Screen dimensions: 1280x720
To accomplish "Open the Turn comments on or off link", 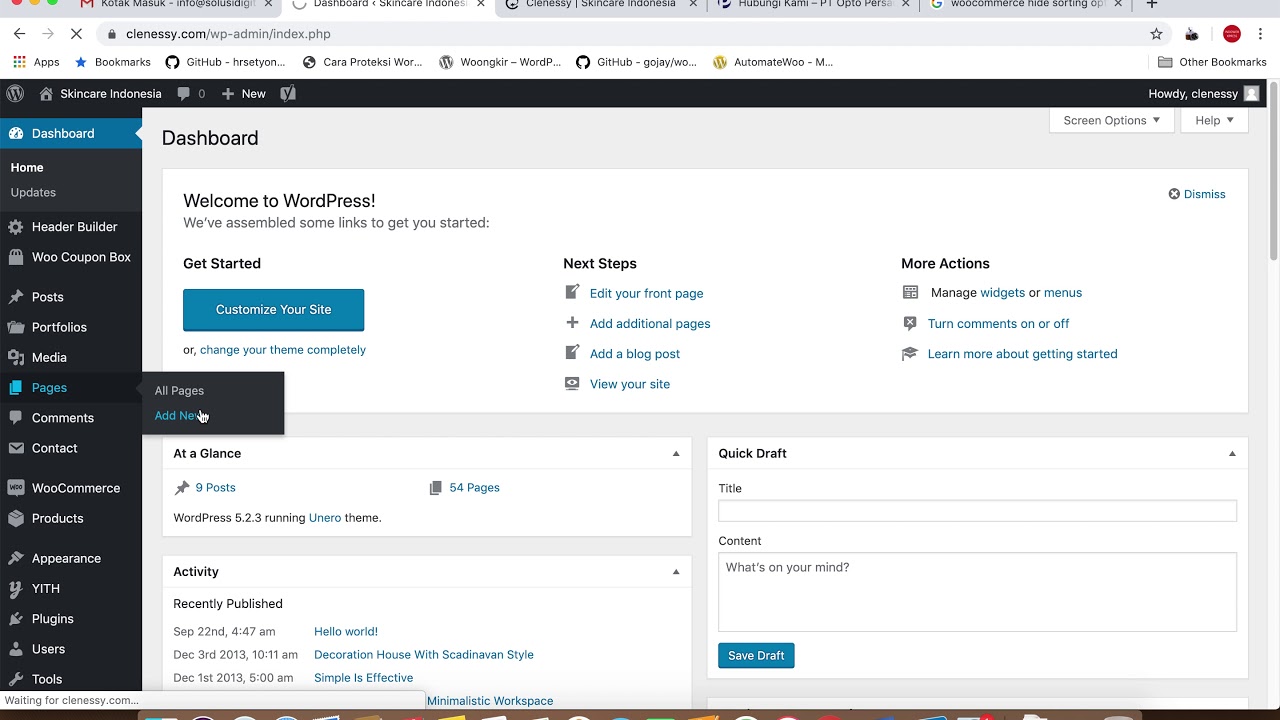I will [998, 324].
